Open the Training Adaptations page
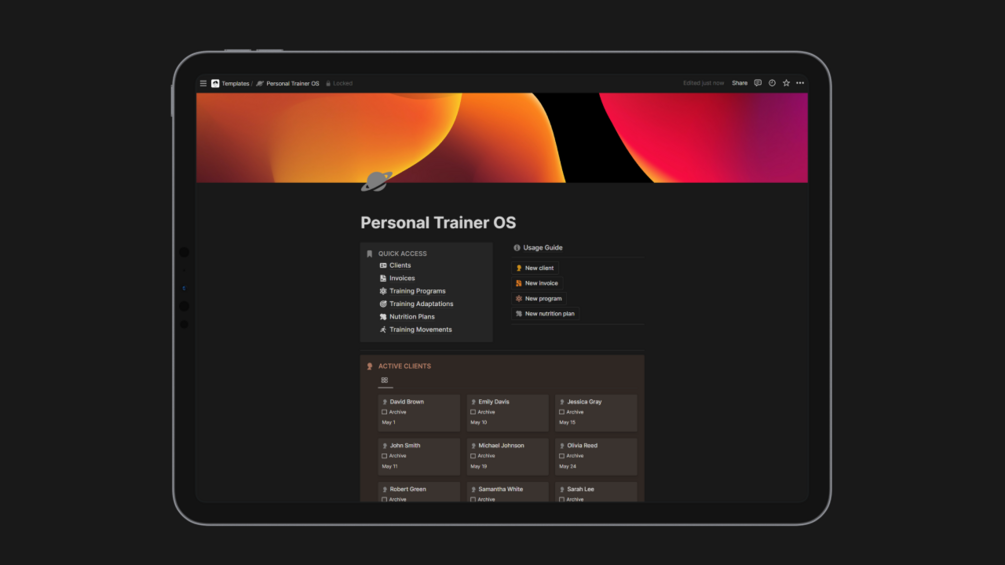Screen dimensions: 1005x565 click(421, 304)
